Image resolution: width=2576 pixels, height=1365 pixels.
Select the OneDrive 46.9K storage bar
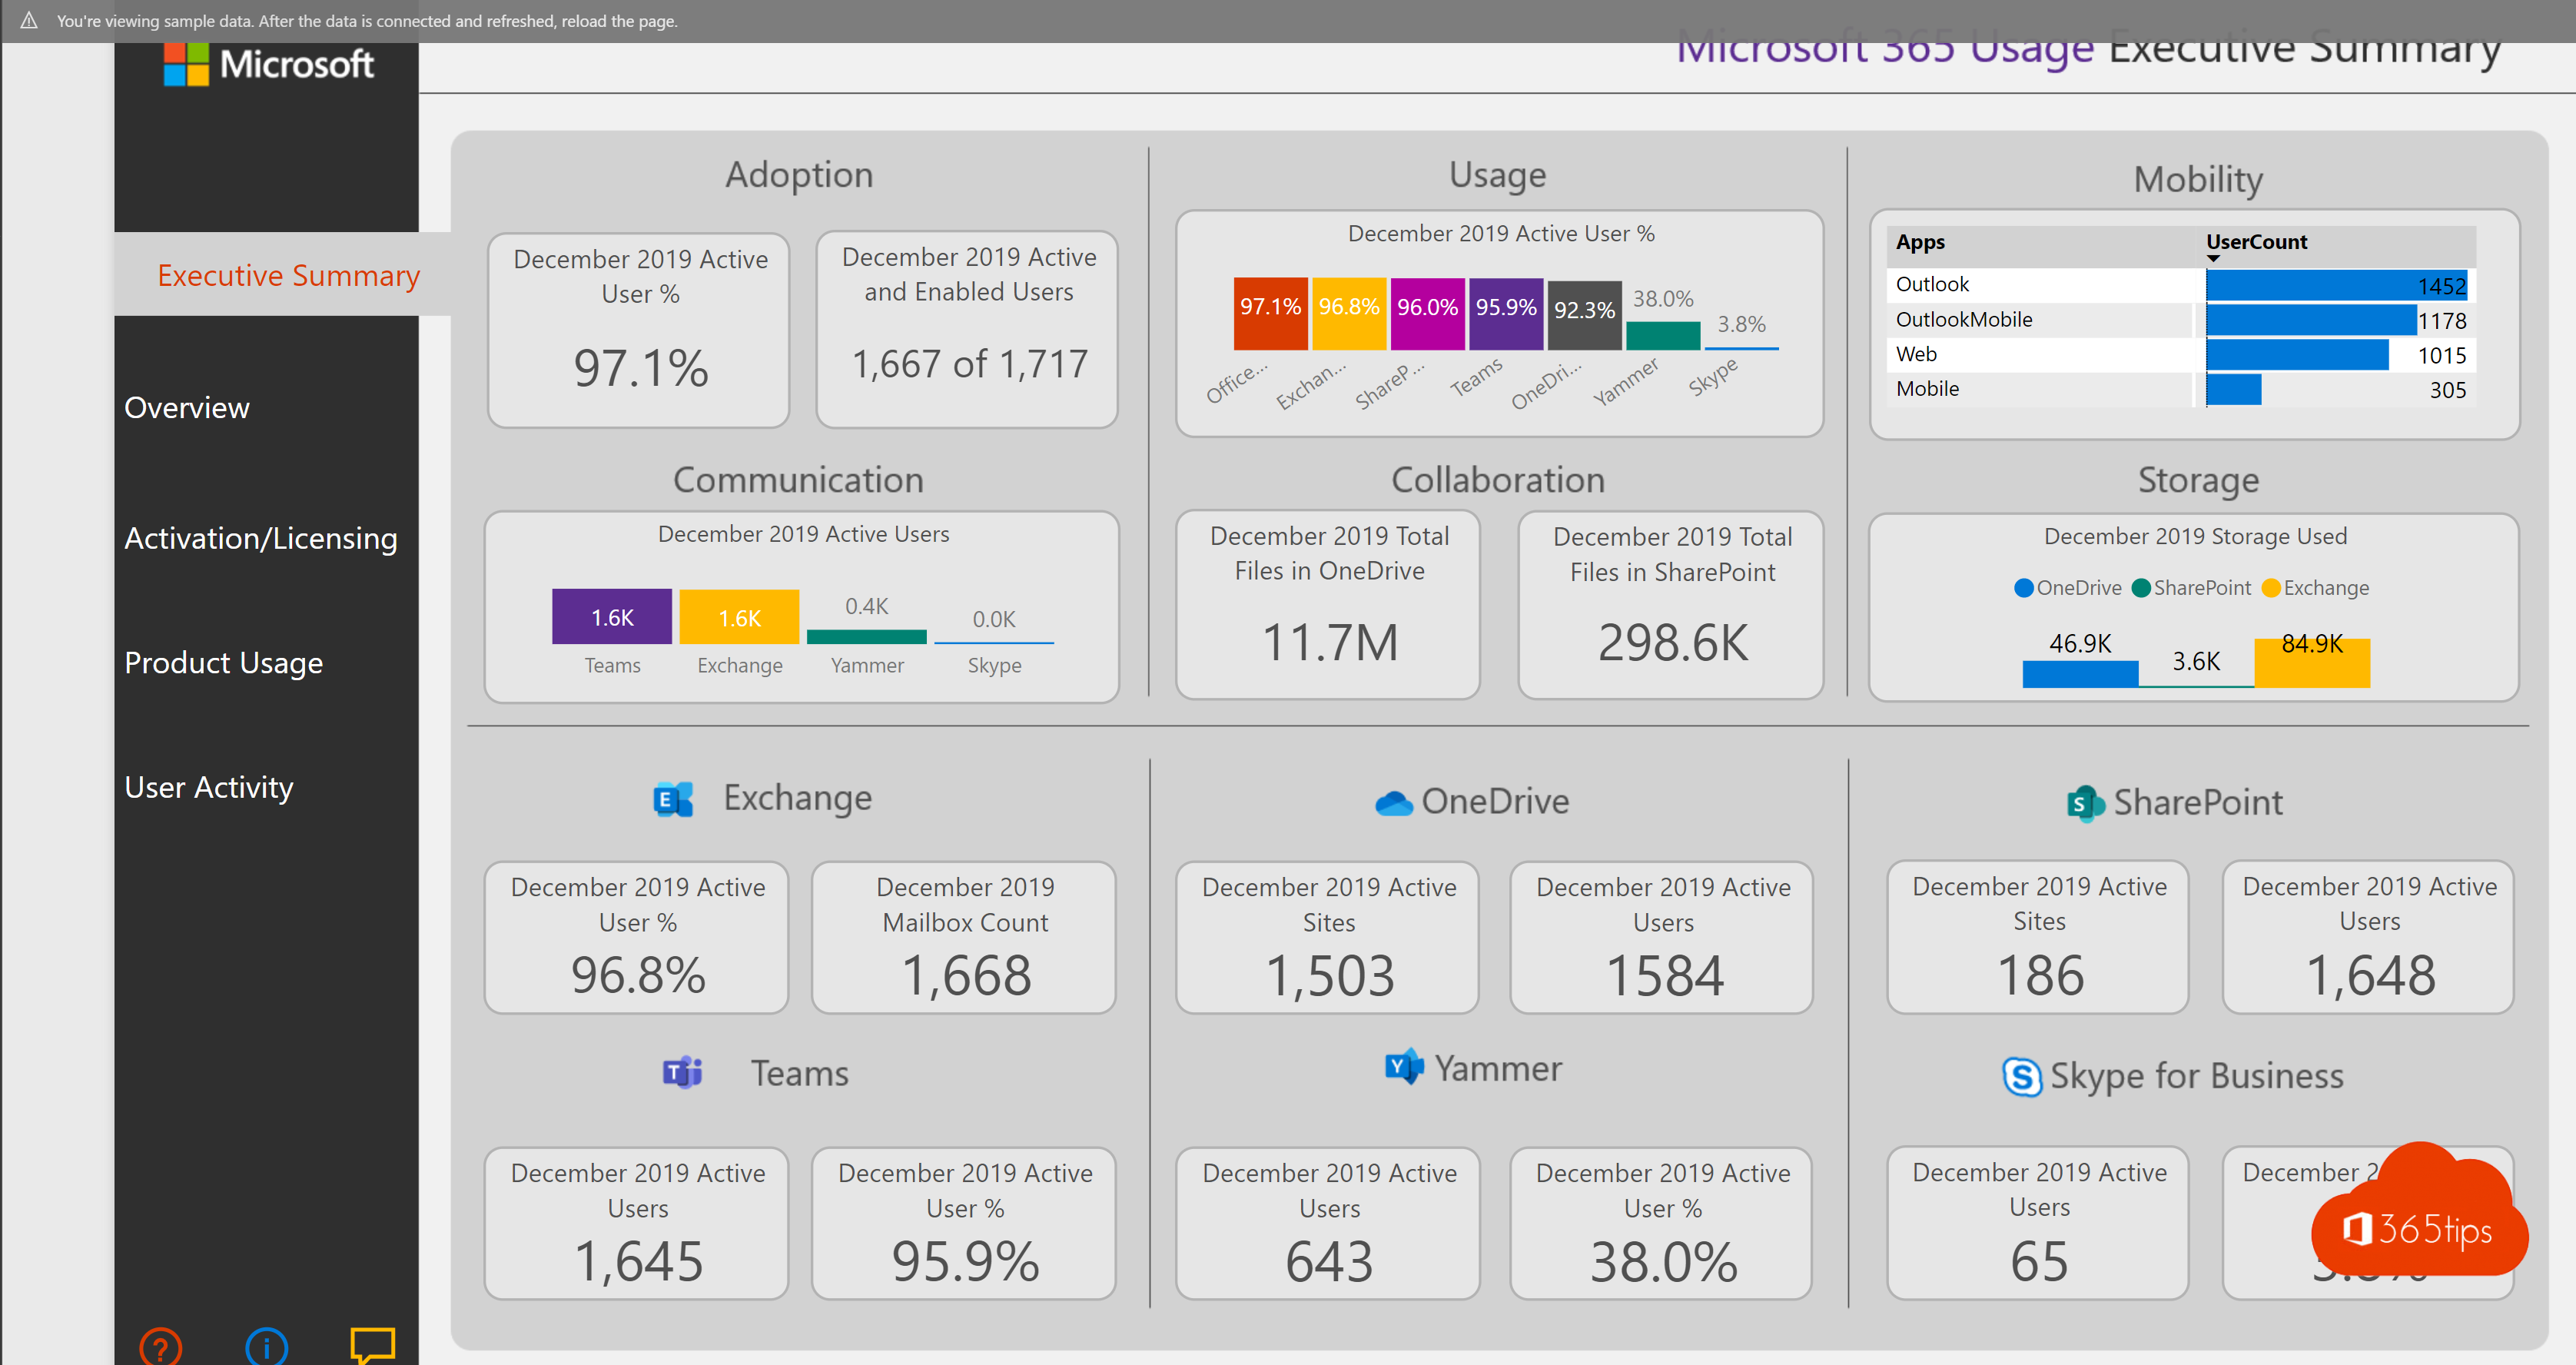2080,674
